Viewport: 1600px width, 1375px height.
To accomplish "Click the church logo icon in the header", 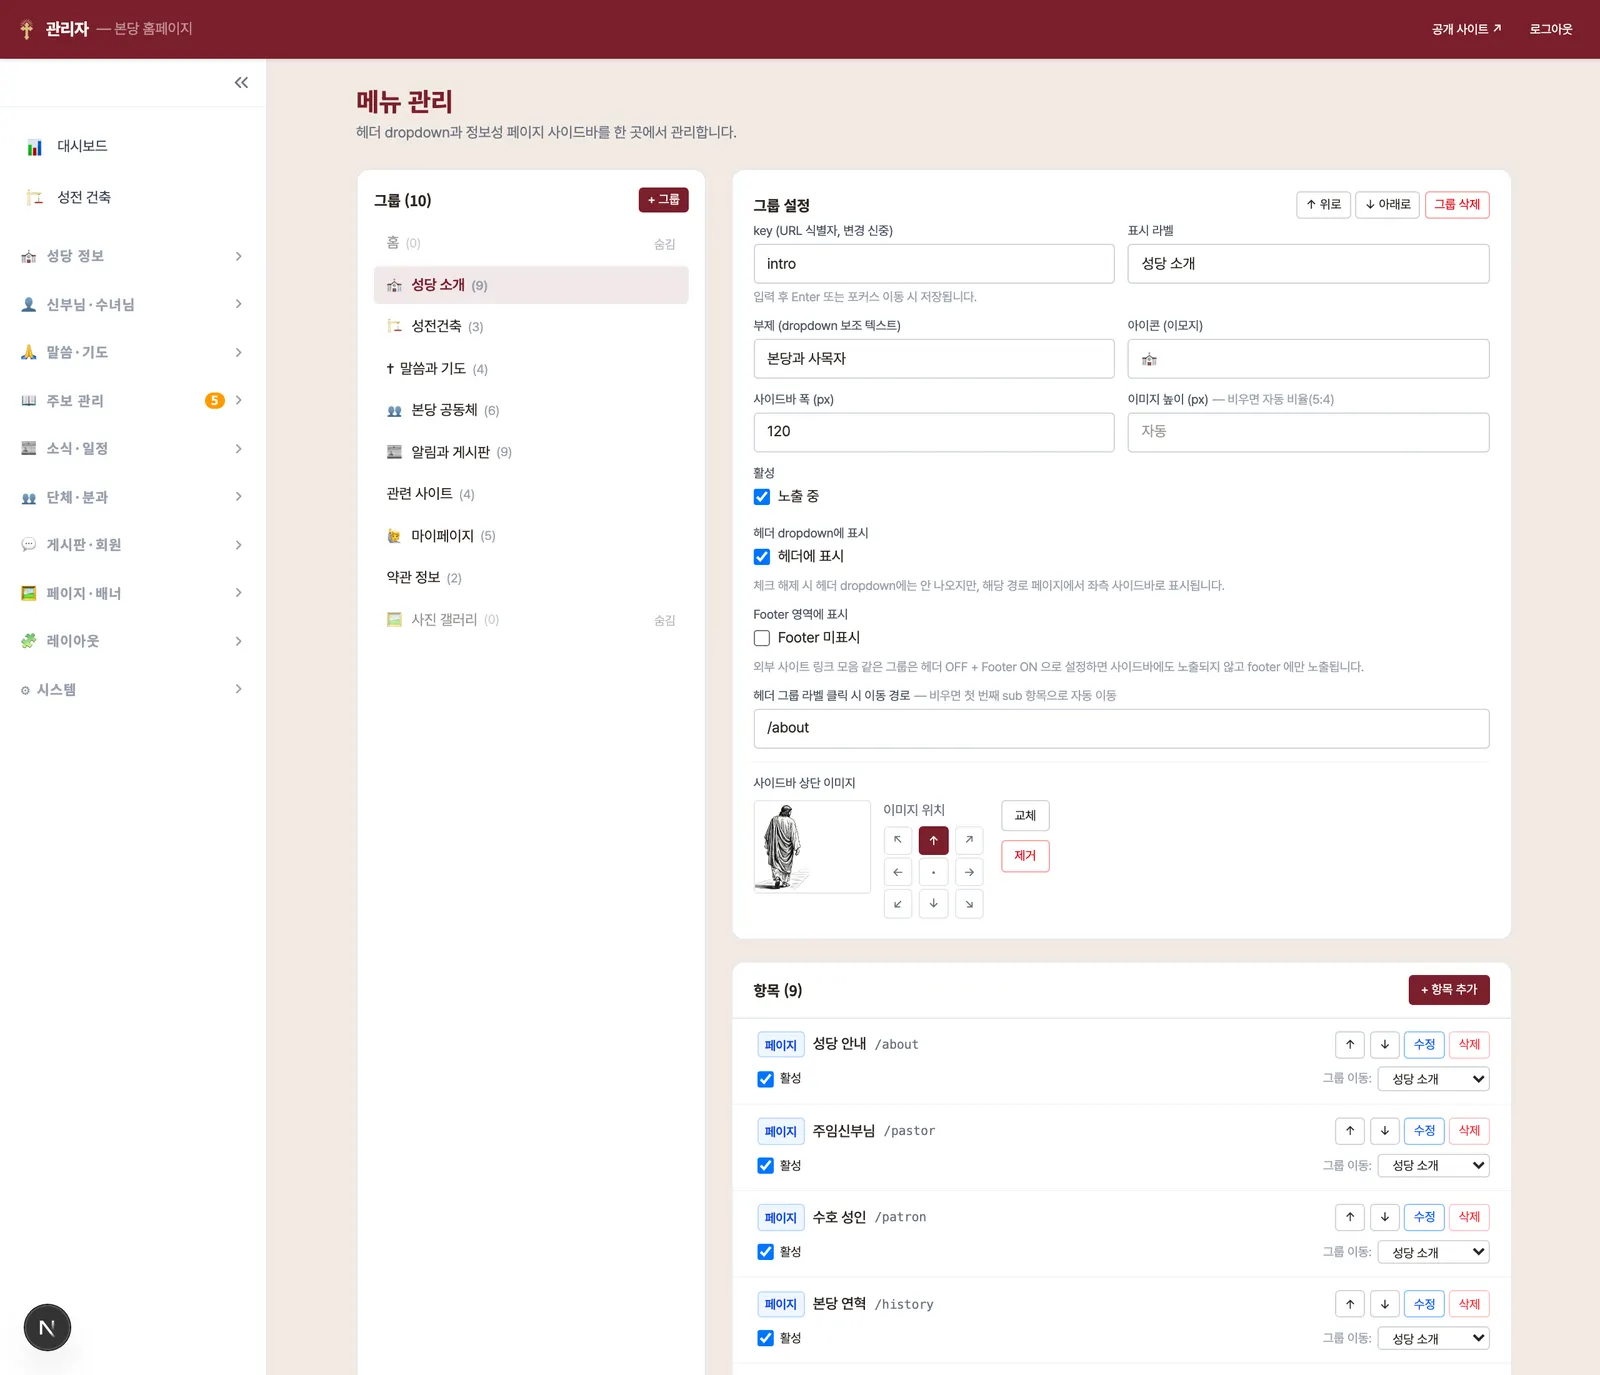I will (27, 29).
